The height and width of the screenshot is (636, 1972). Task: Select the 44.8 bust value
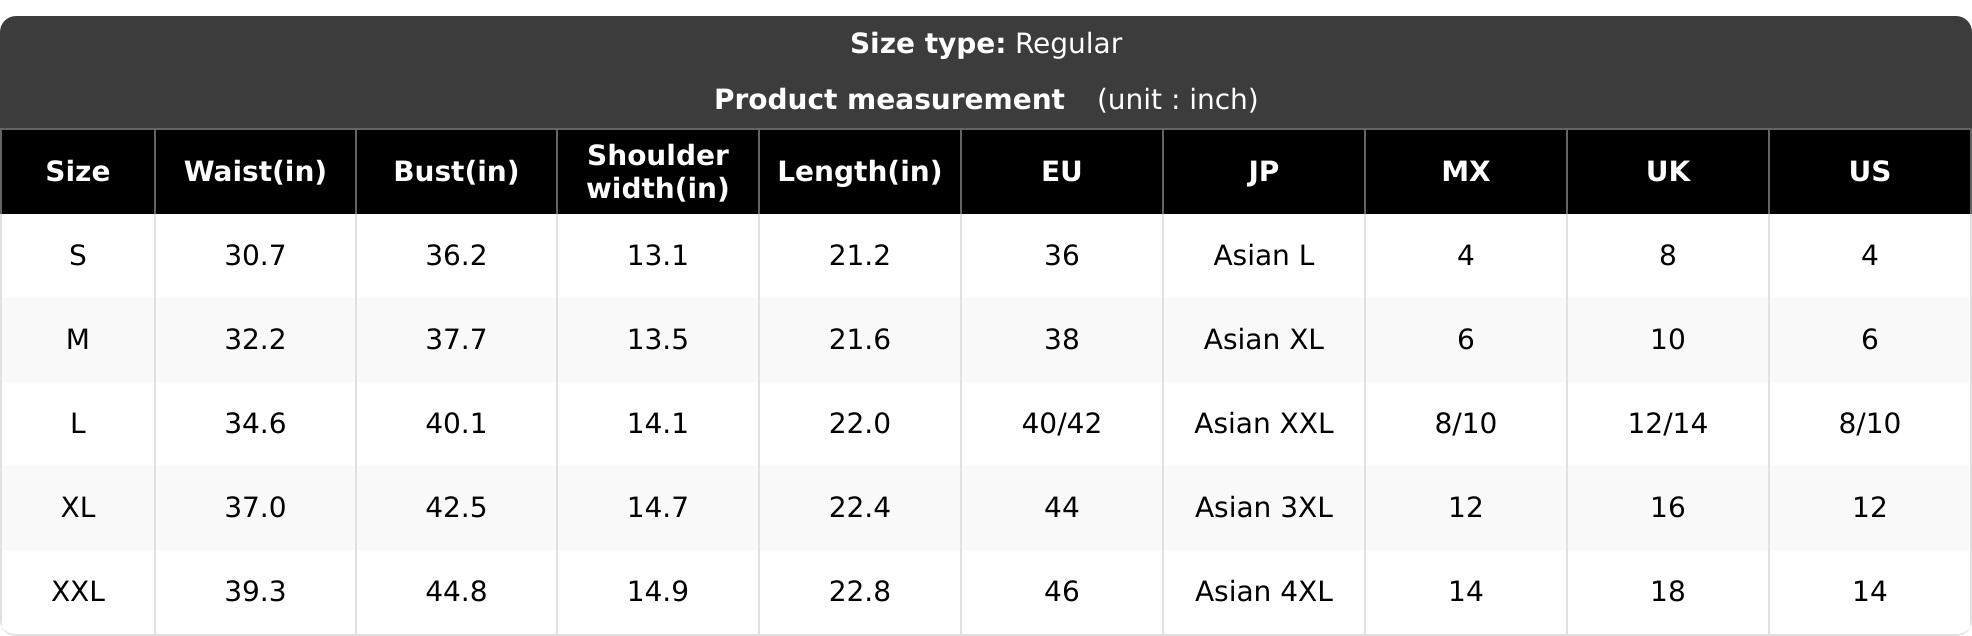(x=456, y=592)
